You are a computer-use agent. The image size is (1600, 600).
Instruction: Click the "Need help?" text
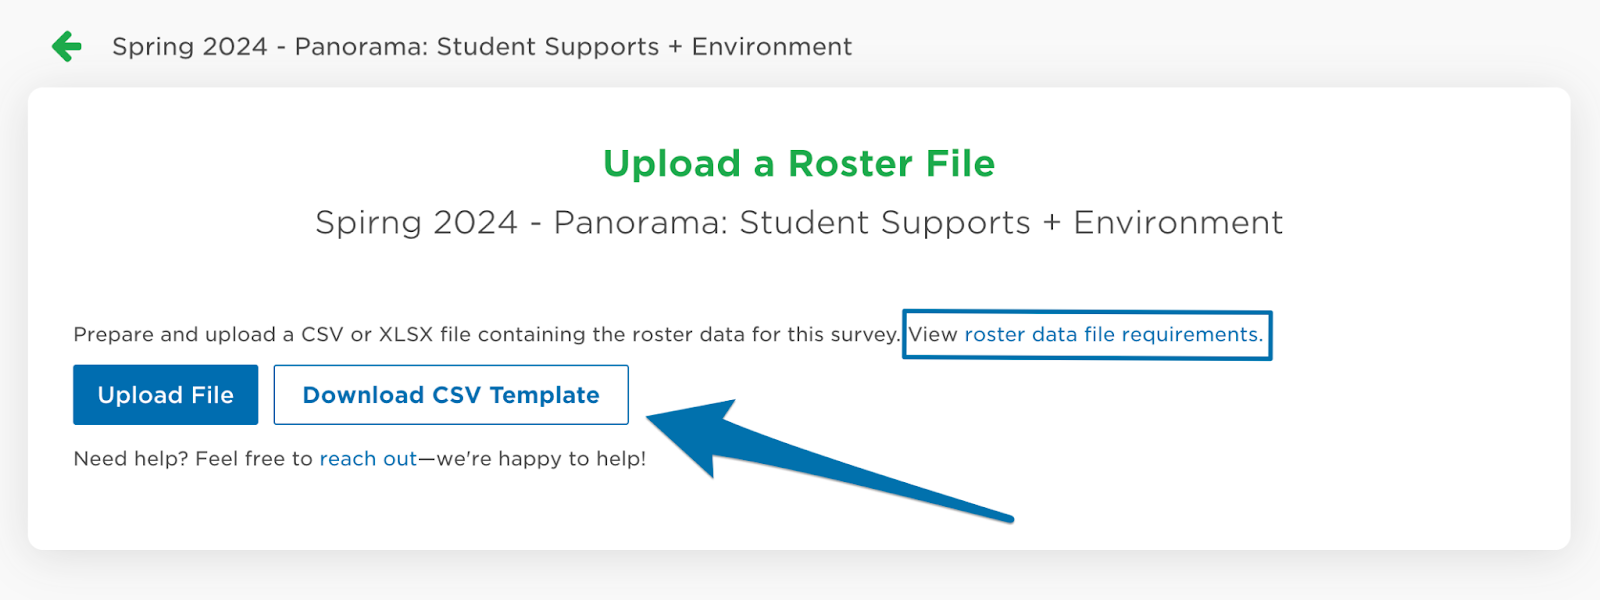[131, 459]
